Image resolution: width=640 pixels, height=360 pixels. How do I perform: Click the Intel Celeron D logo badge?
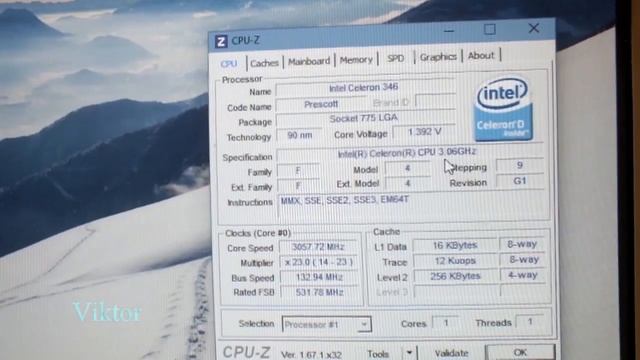pyautogui.click(x=504, y=109)
